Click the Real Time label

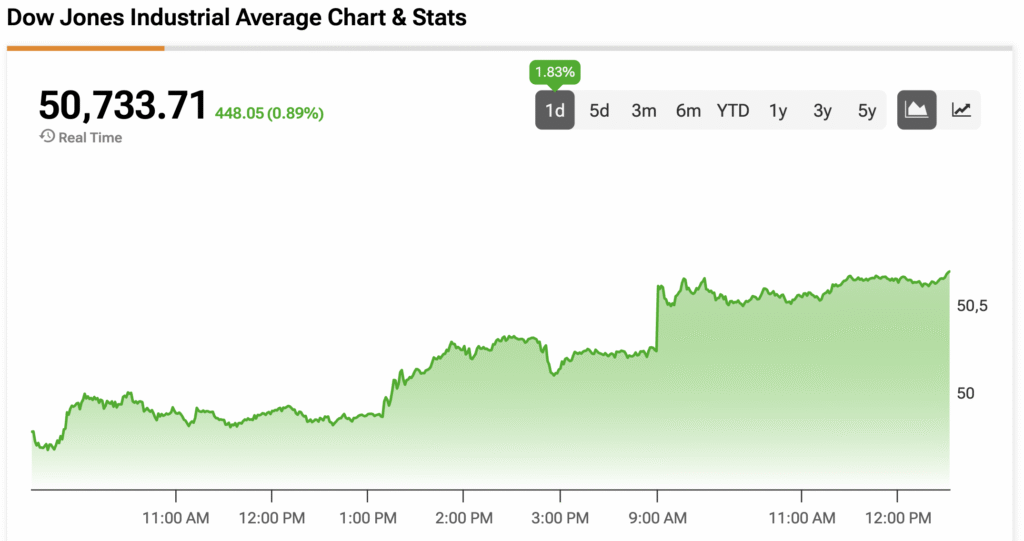pos(90,137)
